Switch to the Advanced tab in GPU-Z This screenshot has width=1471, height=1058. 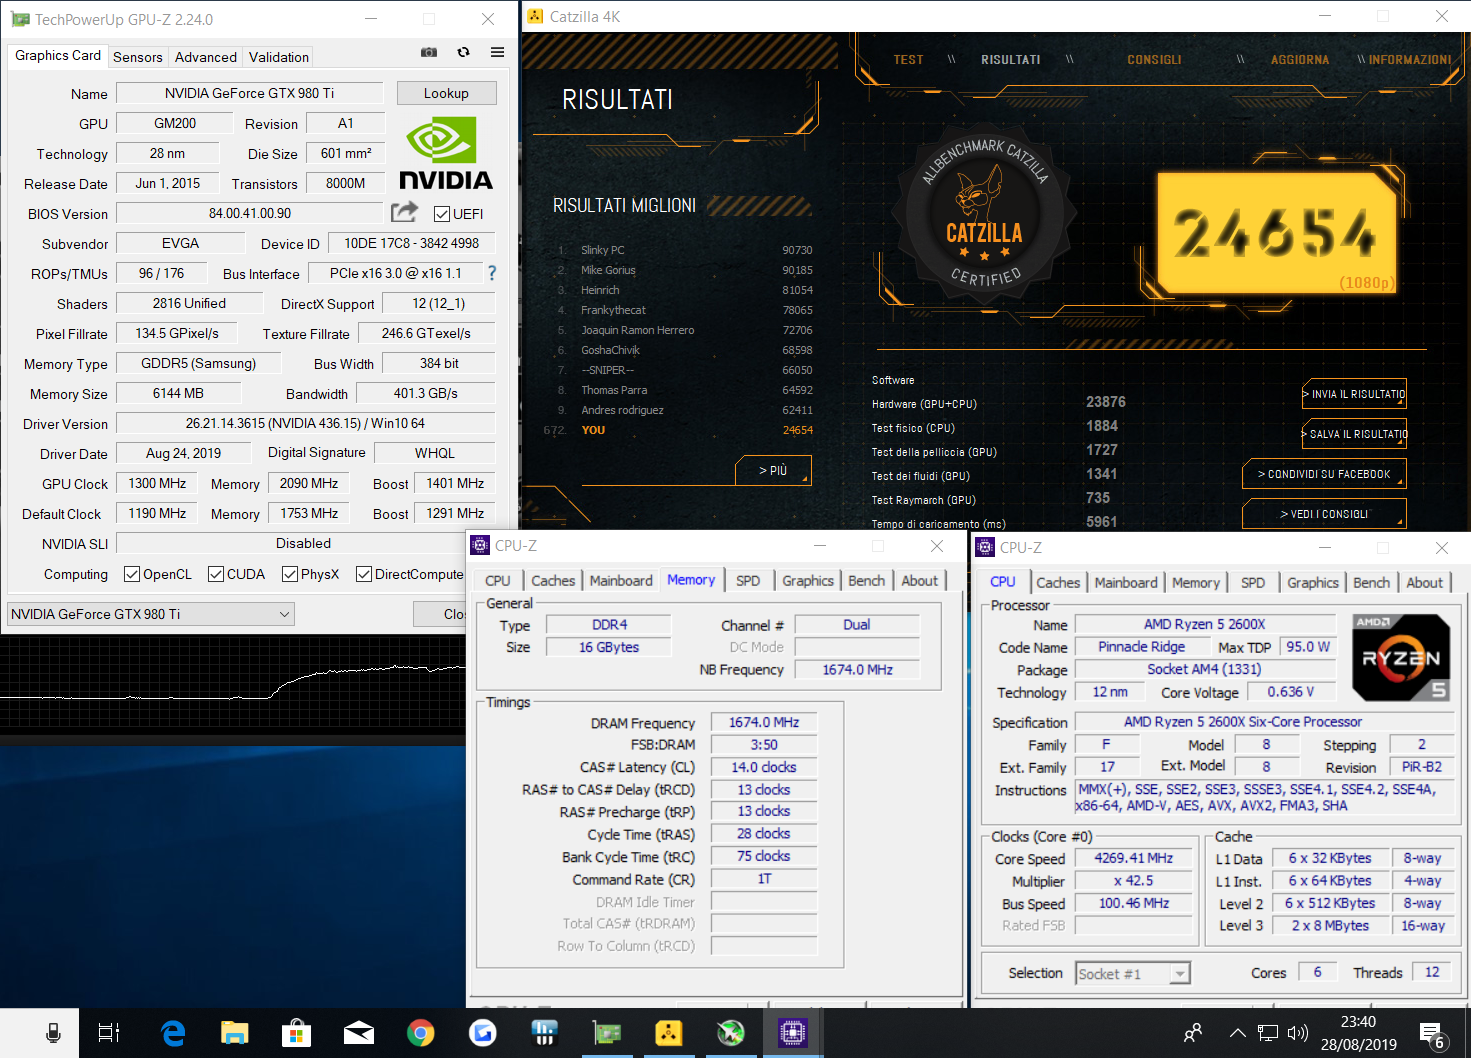click(x=205, y=57)
